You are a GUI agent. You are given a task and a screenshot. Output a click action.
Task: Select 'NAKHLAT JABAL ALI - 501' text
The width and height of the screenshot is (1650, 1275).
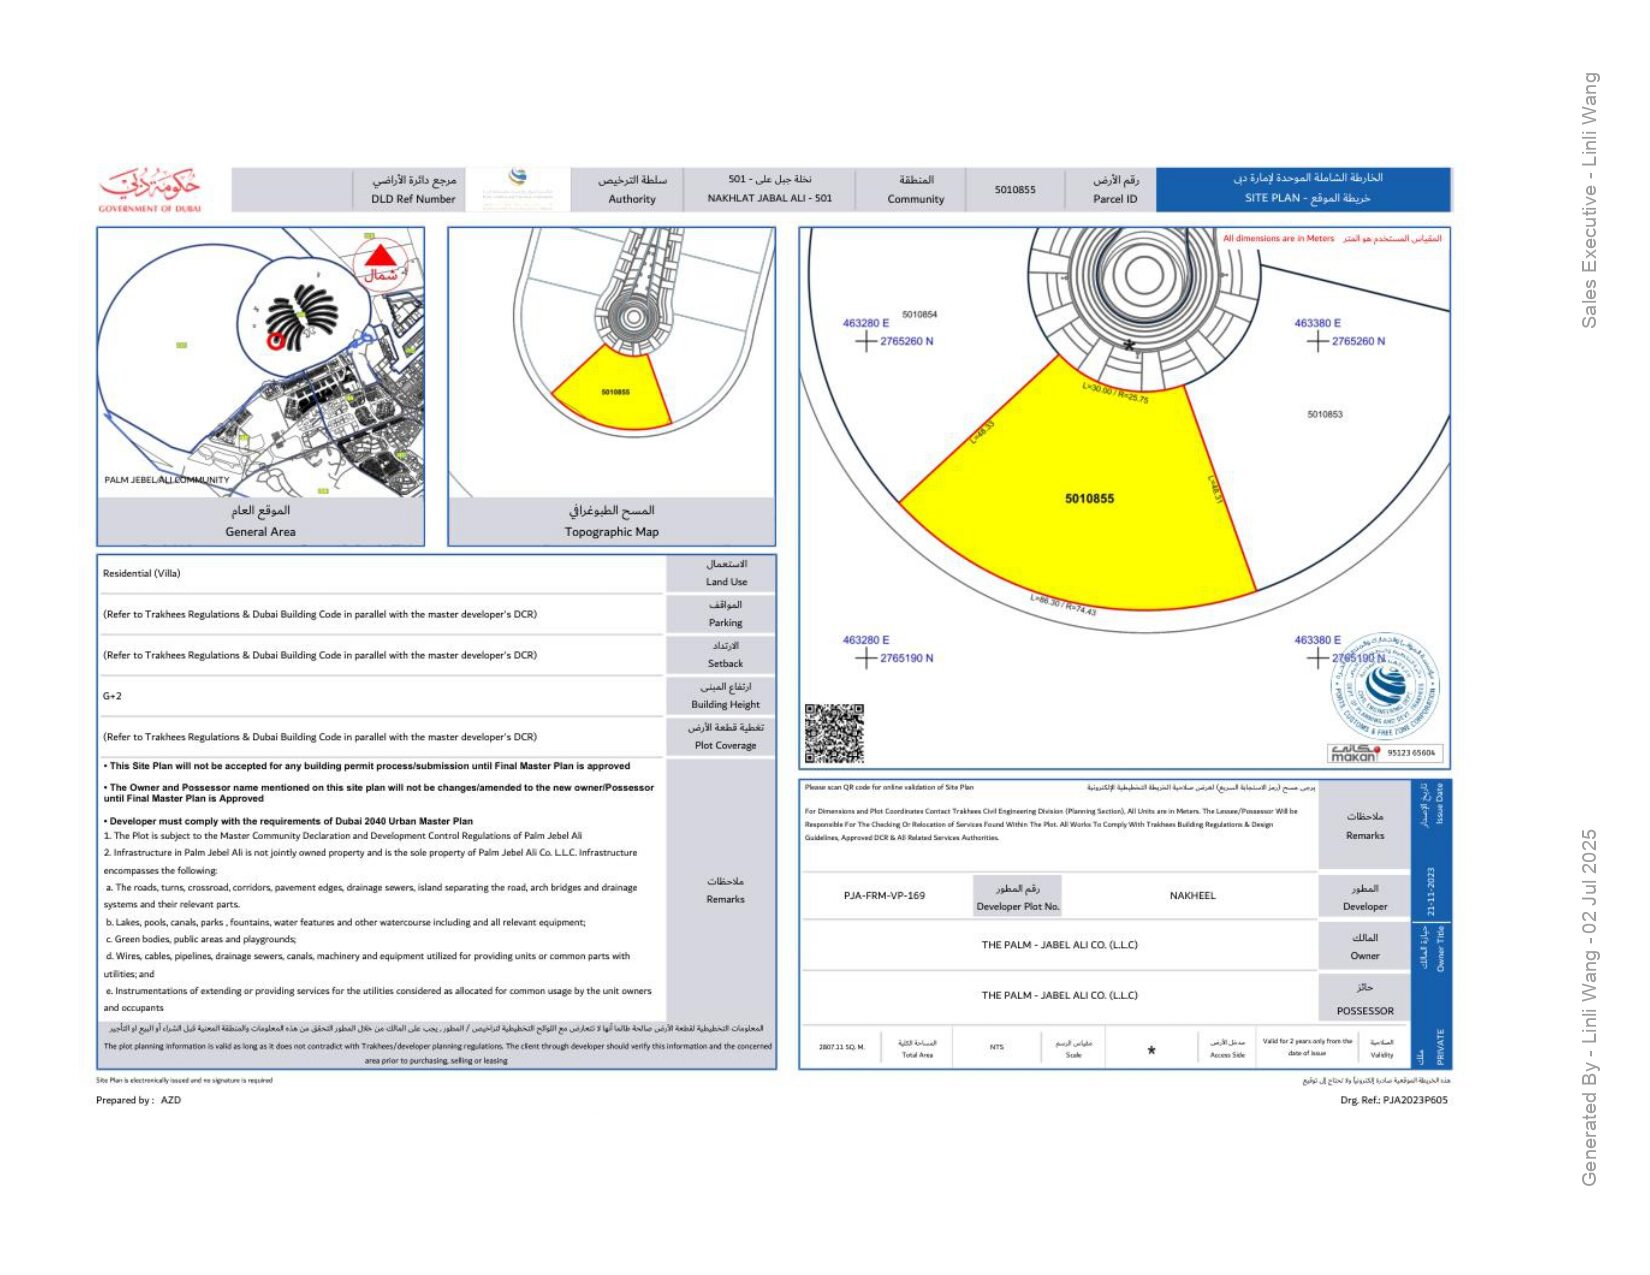769,198
